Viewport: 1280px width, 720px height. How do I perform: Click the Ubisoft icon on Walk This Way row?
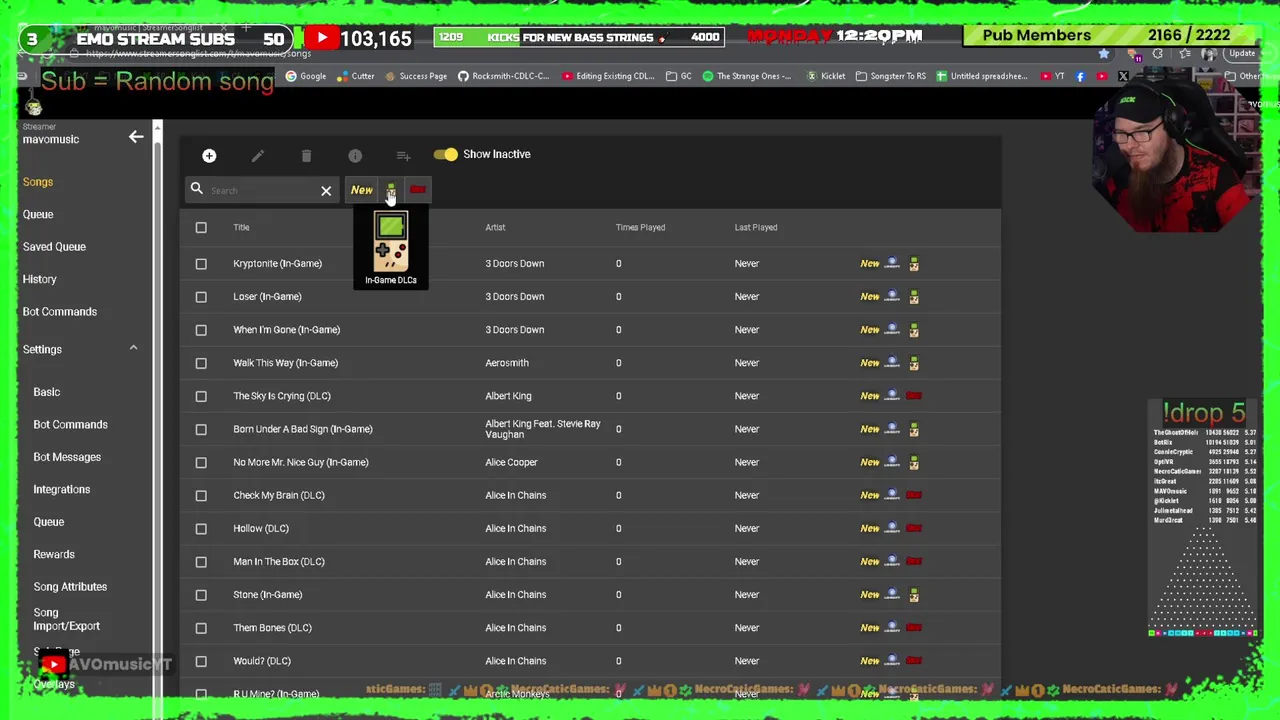point(892,363)
